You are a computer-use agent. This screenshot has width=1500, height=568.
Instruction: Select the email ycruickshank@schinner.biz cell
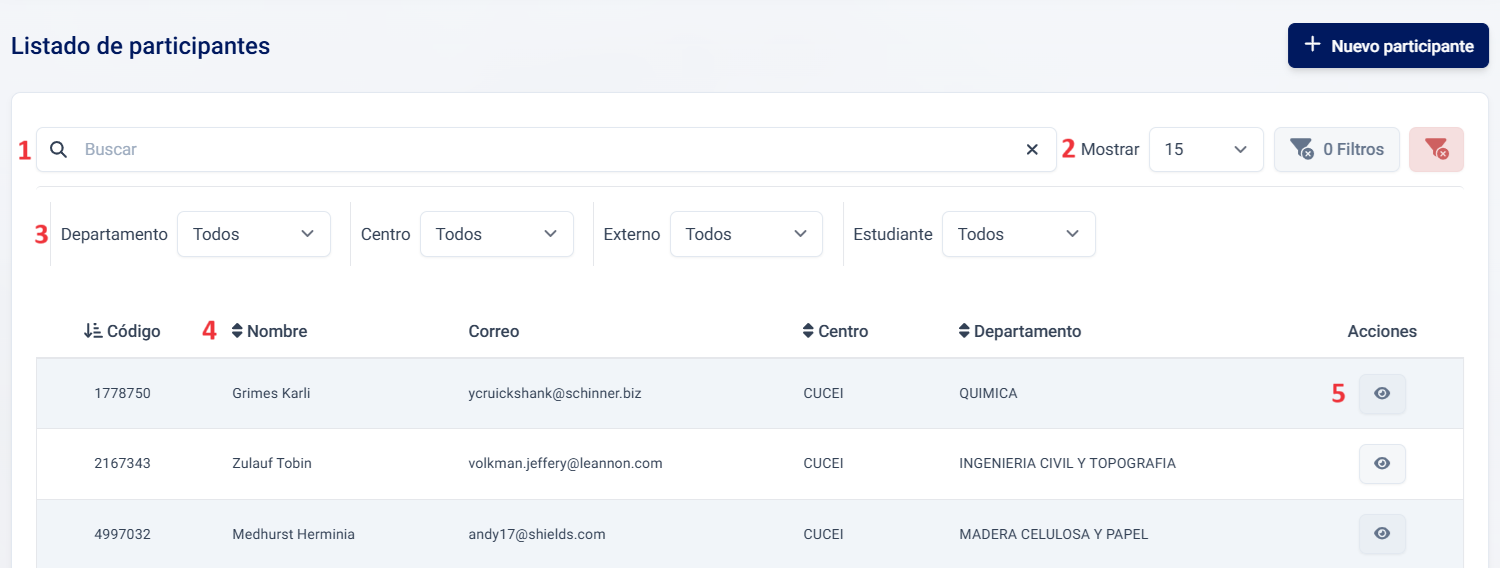point(554,394)
